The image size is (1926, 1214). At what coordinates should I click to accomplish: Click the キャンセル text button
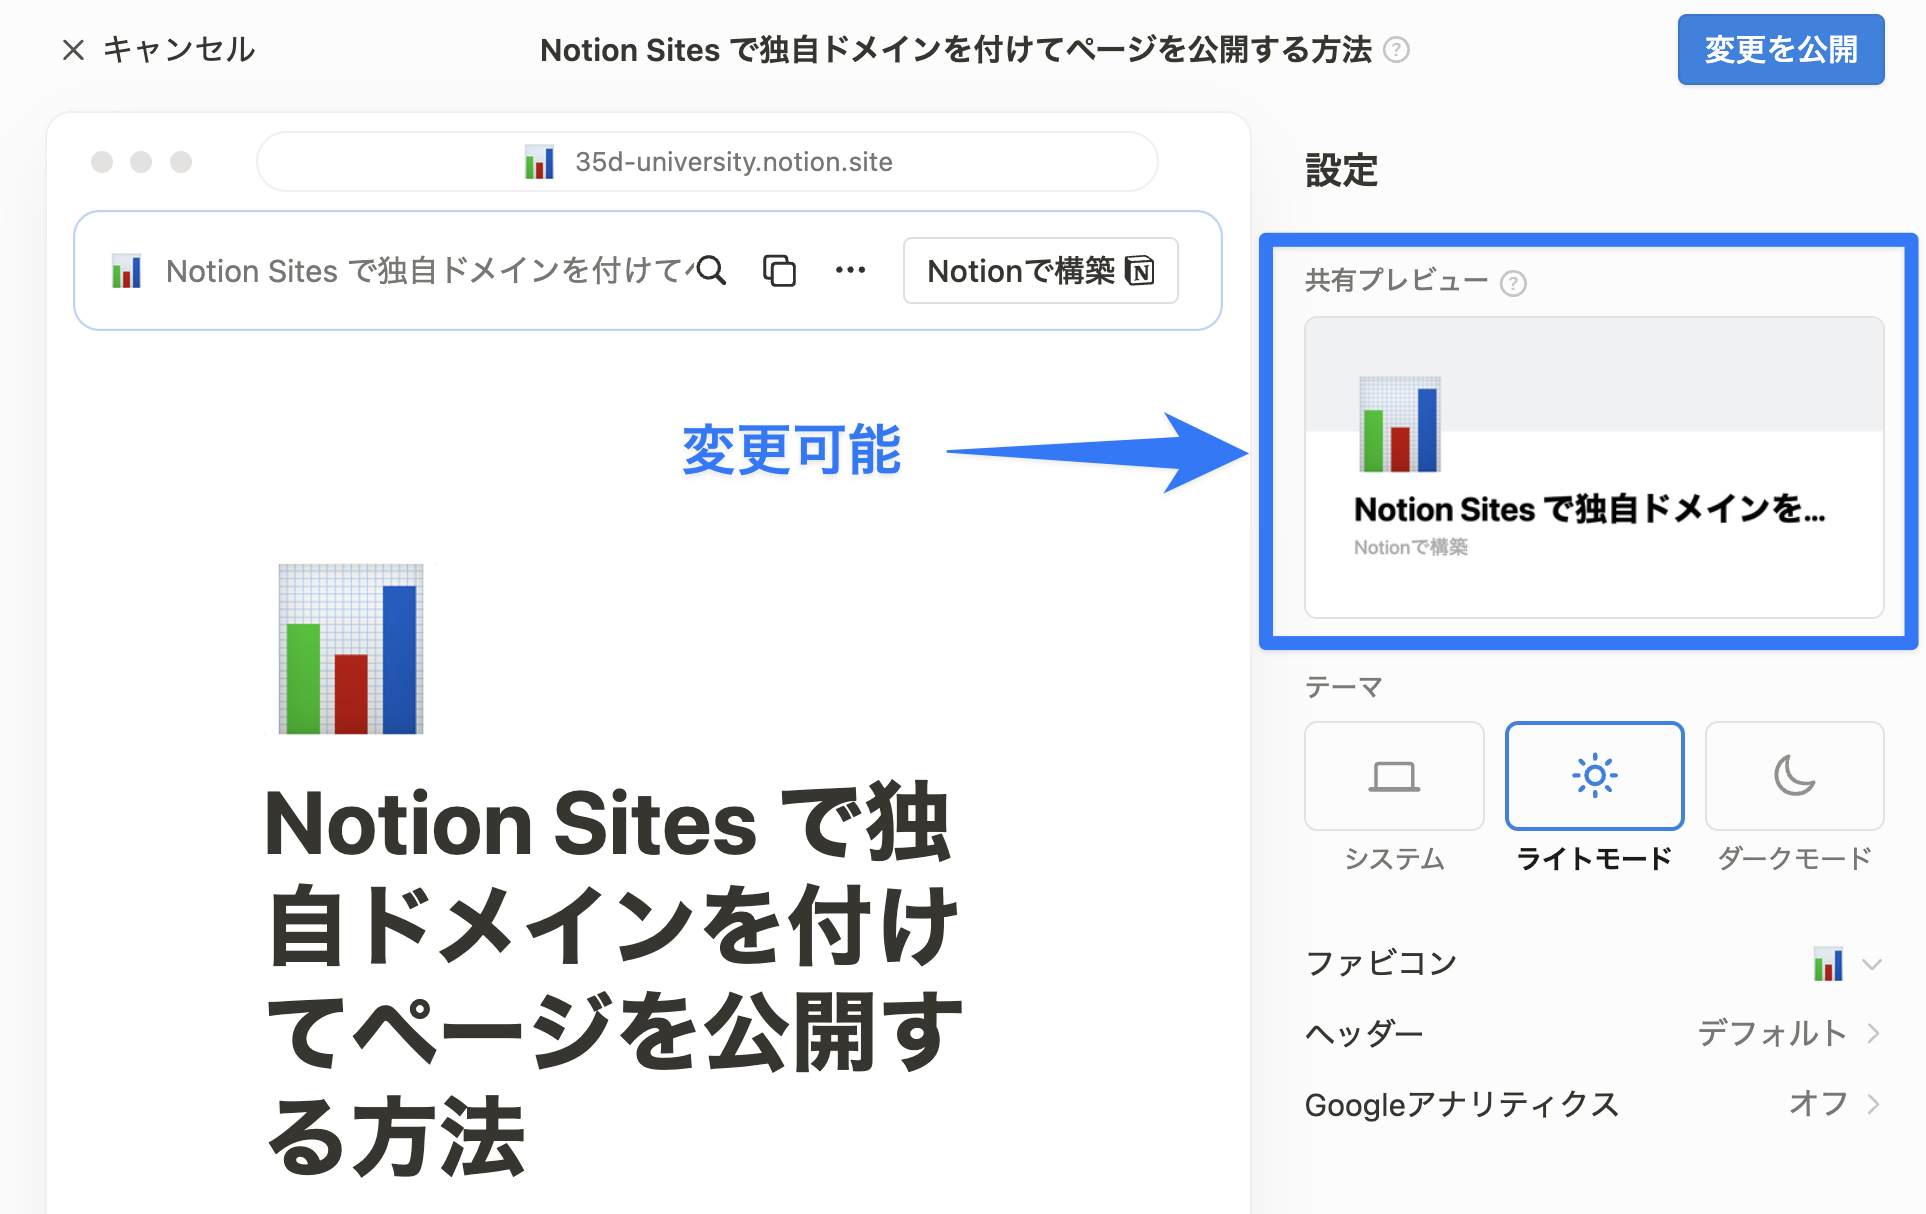click(x=179, y=49)
